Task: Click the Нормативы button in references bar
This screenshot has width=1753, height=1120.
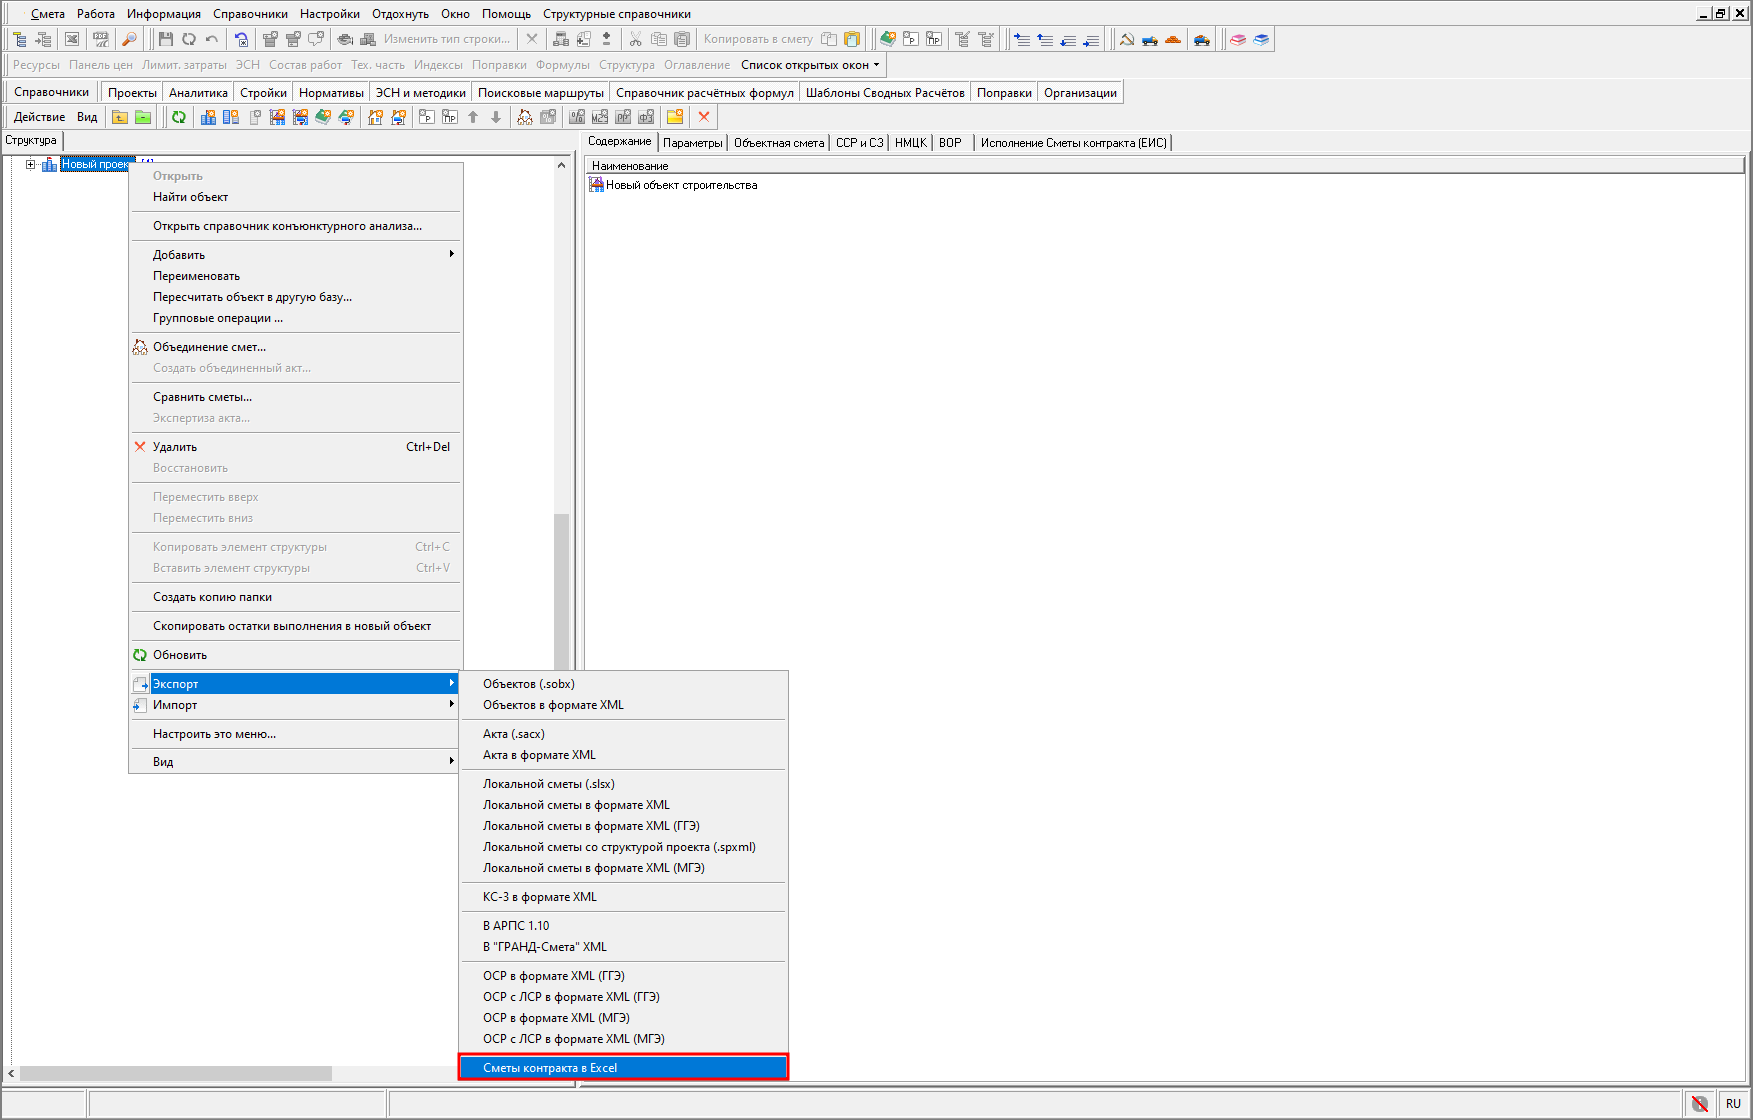Action: 331,93
